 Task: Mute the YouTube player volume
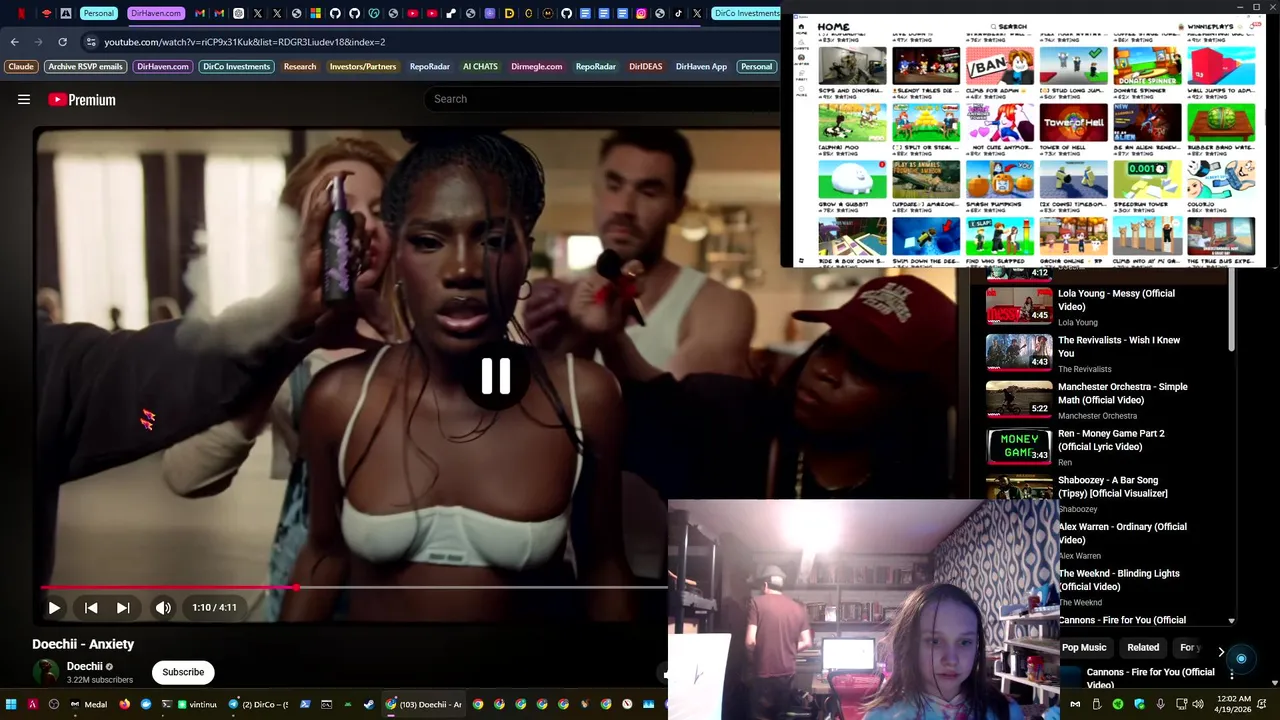pos(163,607)
